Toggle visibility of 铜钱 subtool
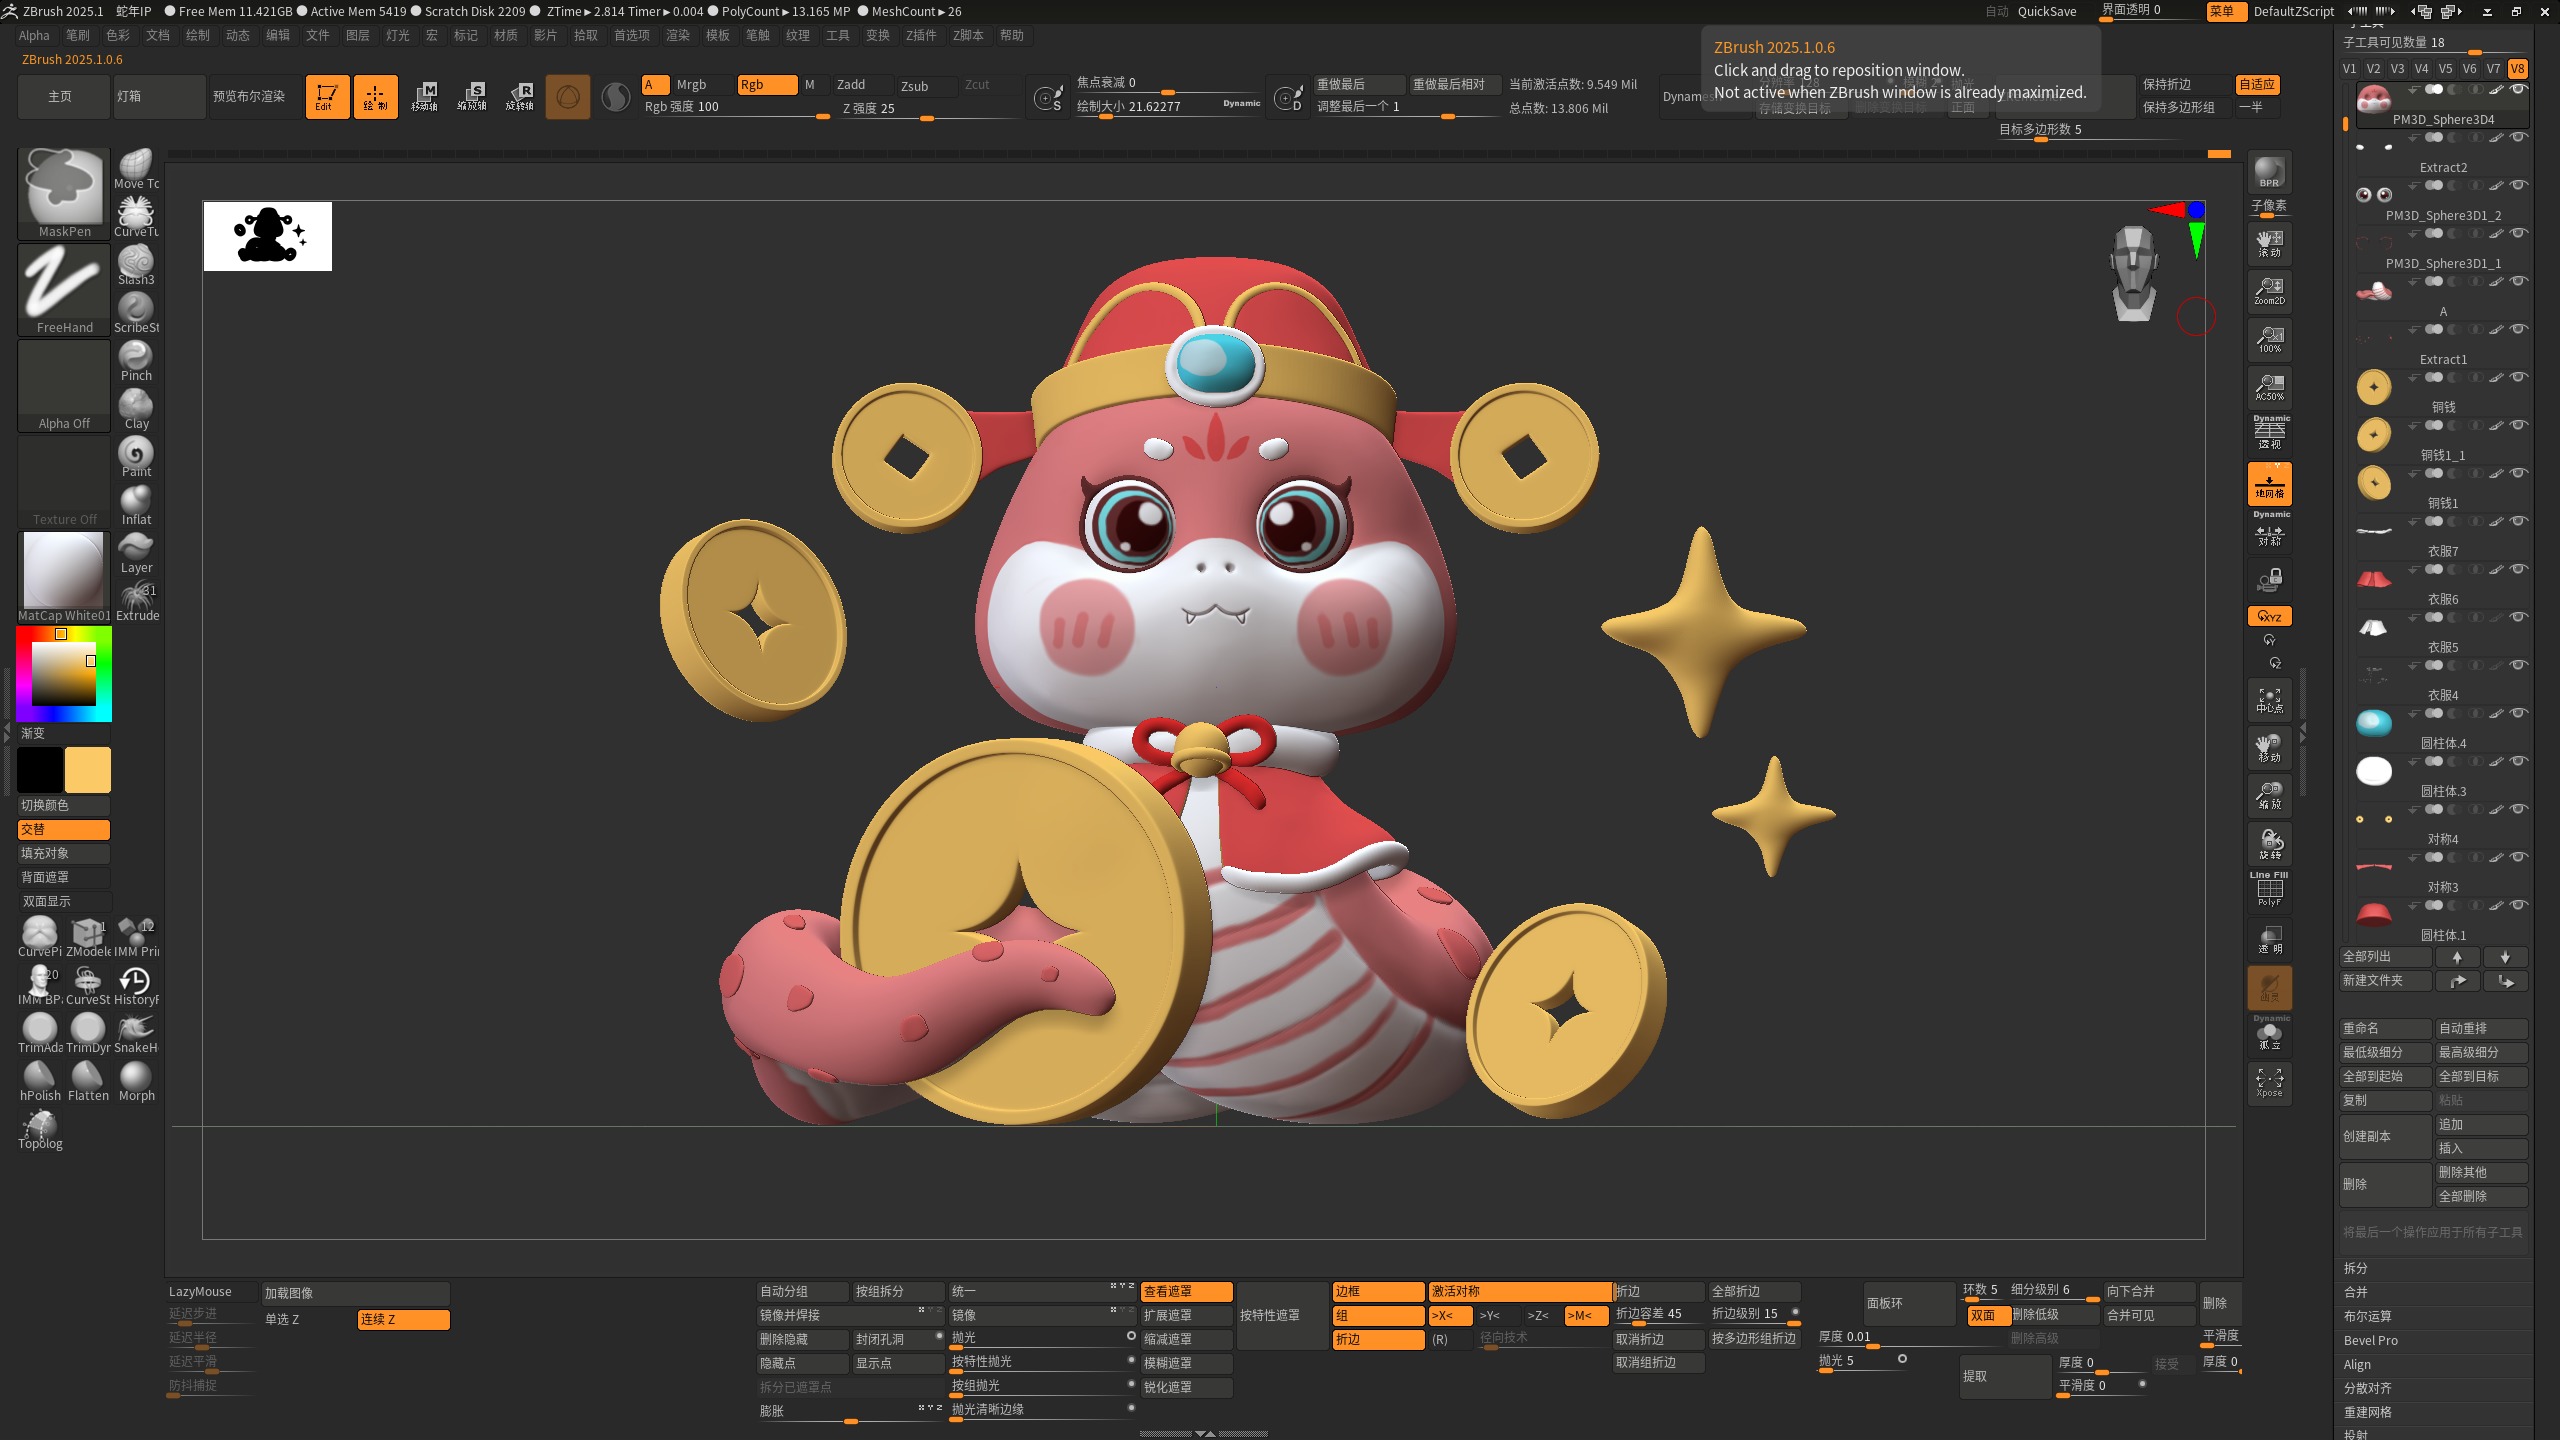Screen dimensions: 2560x1440 pos(2519,377)
